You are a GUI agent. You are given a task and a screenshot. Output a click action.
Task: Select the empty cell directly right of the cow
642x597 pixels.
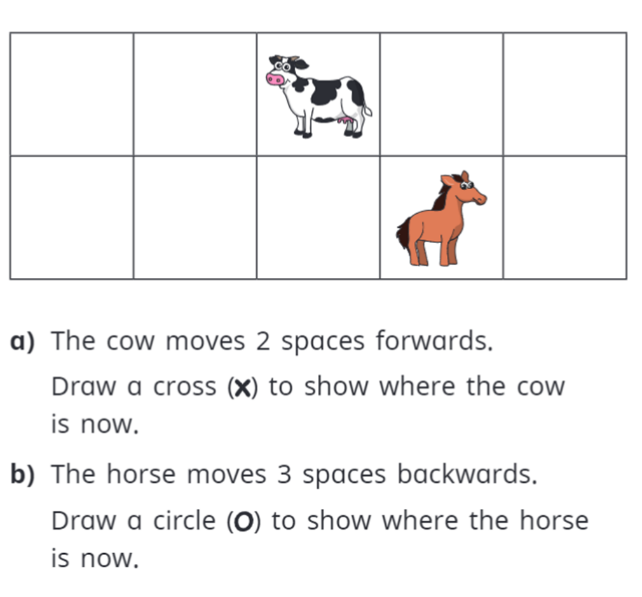(441, 94)
